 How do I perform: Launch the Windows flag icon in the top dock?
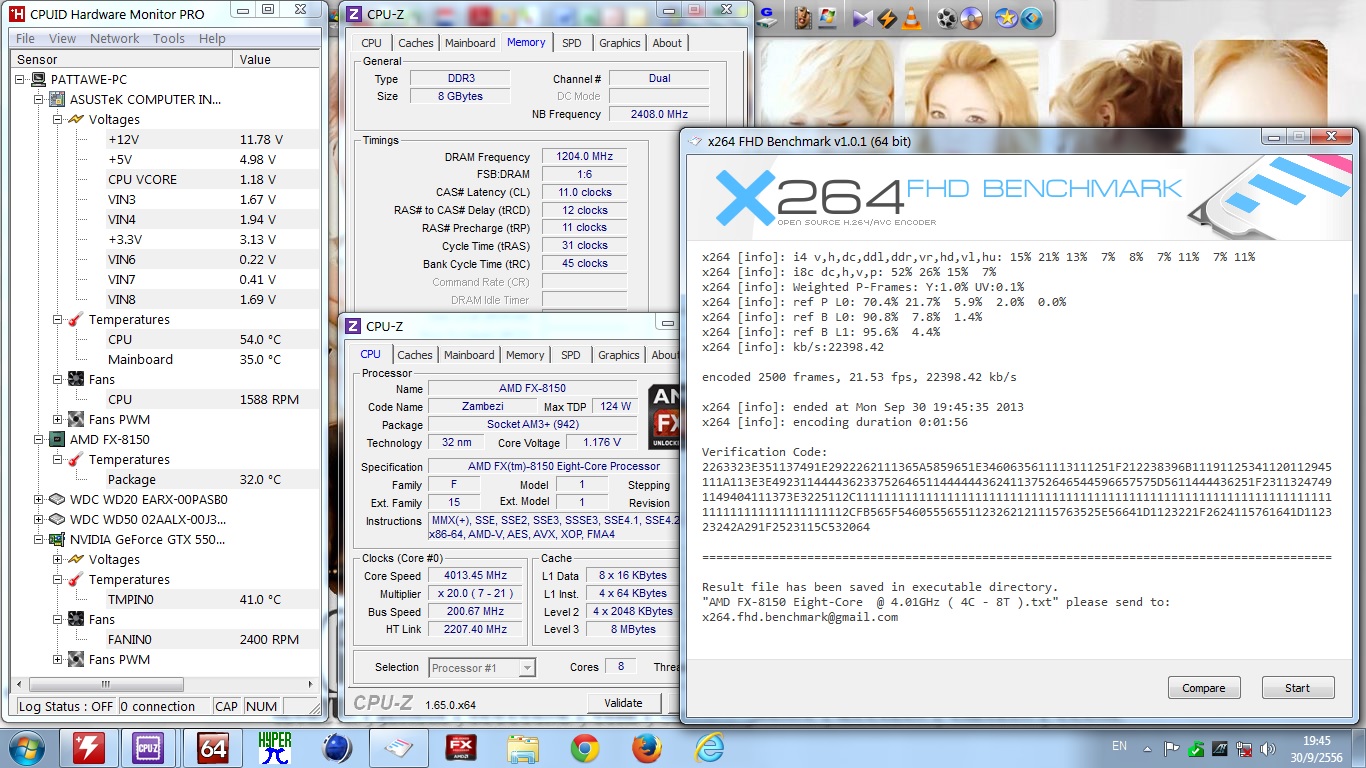(x=827, y=17)
